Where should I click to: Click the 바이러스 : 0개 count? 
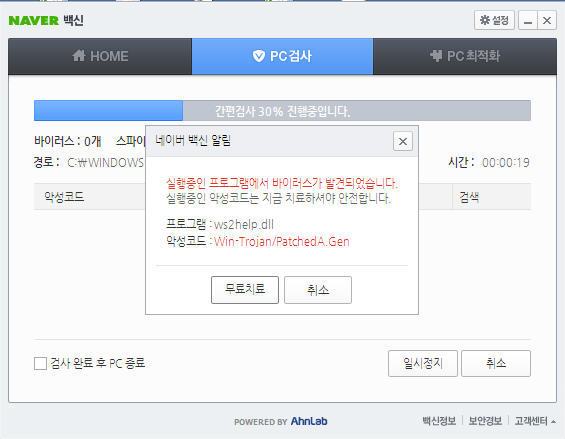68,141
